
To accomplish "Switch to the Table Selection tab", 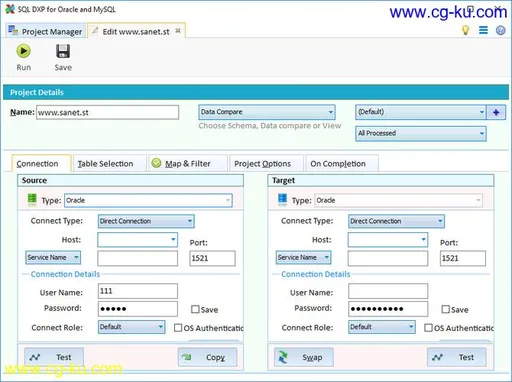I will click(x=110, y=163).
